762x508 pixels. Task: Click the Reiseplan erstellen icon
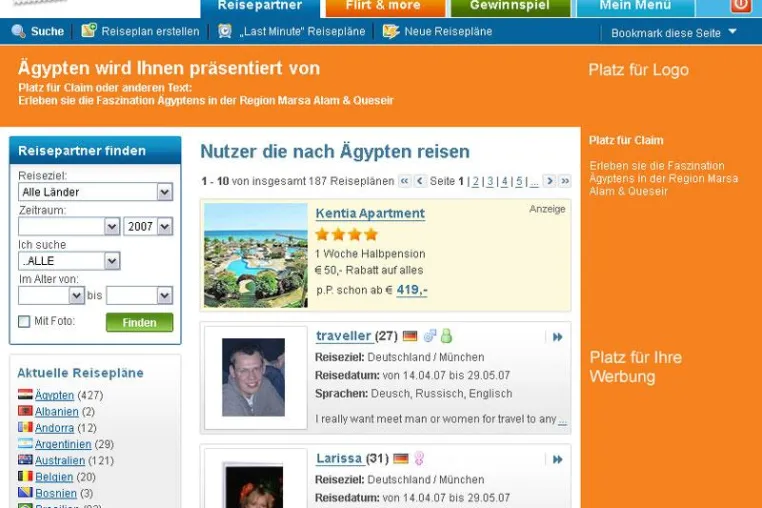[88, 31]
